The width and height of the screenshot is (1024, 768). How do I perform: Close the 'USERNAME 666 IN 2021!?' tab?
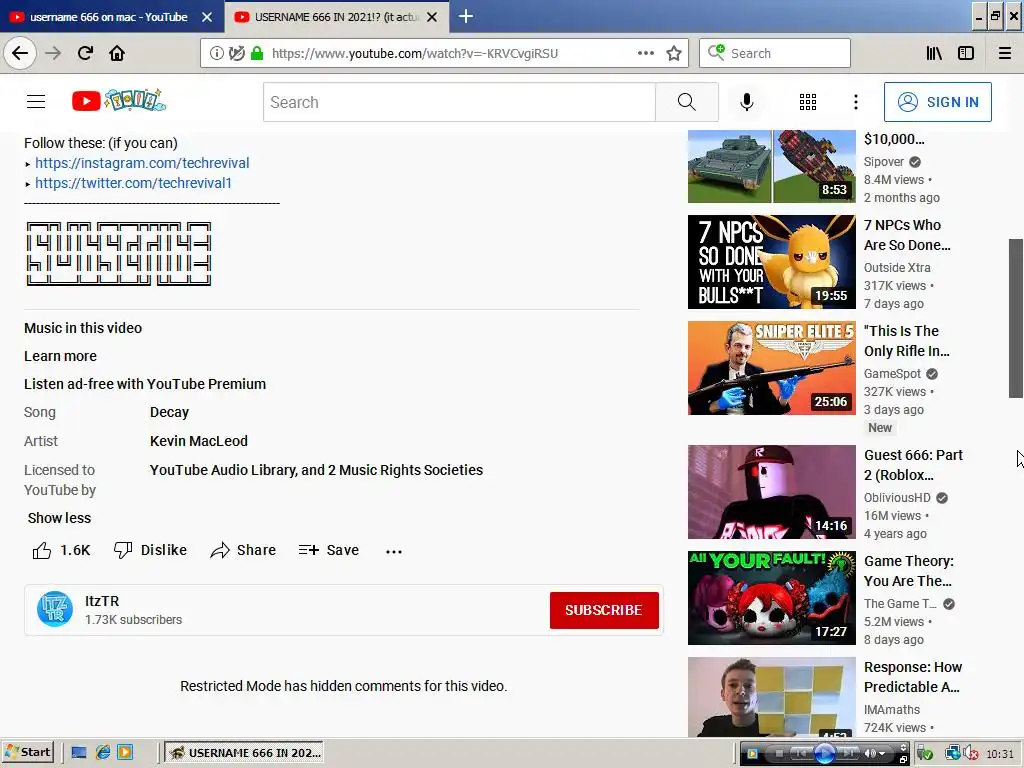click(x=432, y=17)
